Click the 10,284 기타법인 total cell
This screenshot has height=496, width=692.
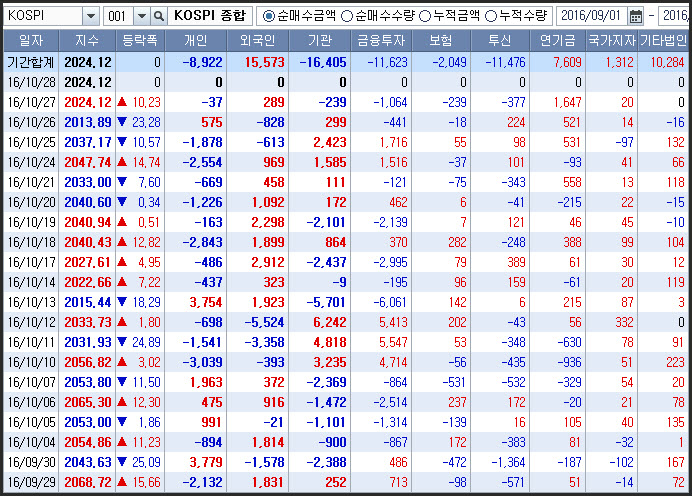(668, 63)
